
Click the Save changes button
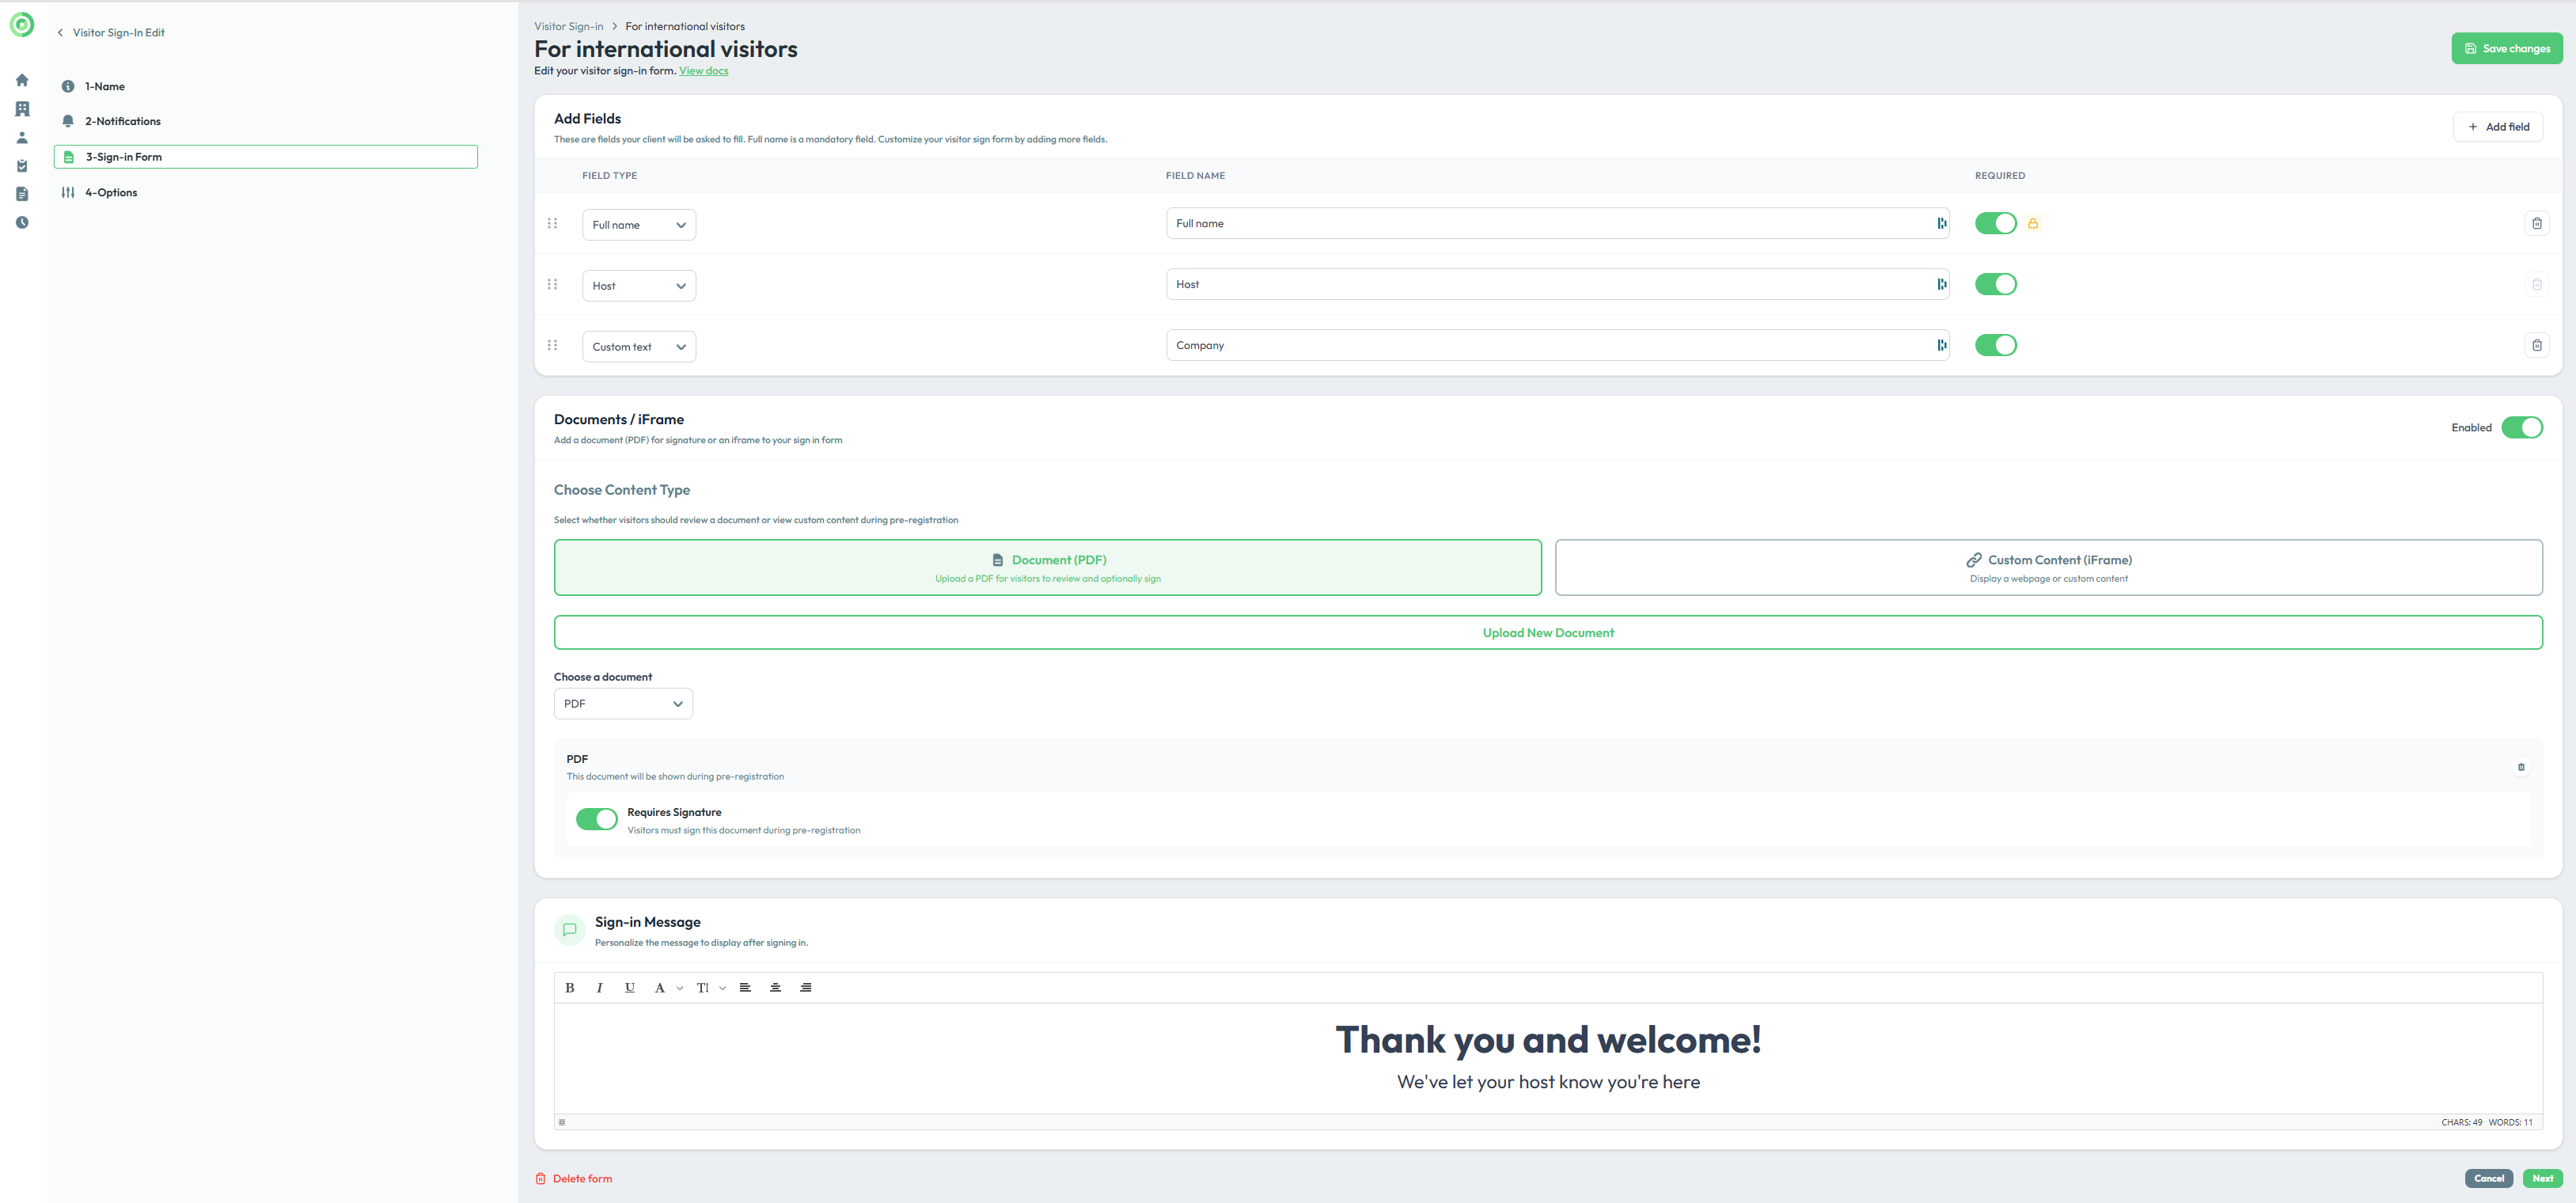(2506, 49)
